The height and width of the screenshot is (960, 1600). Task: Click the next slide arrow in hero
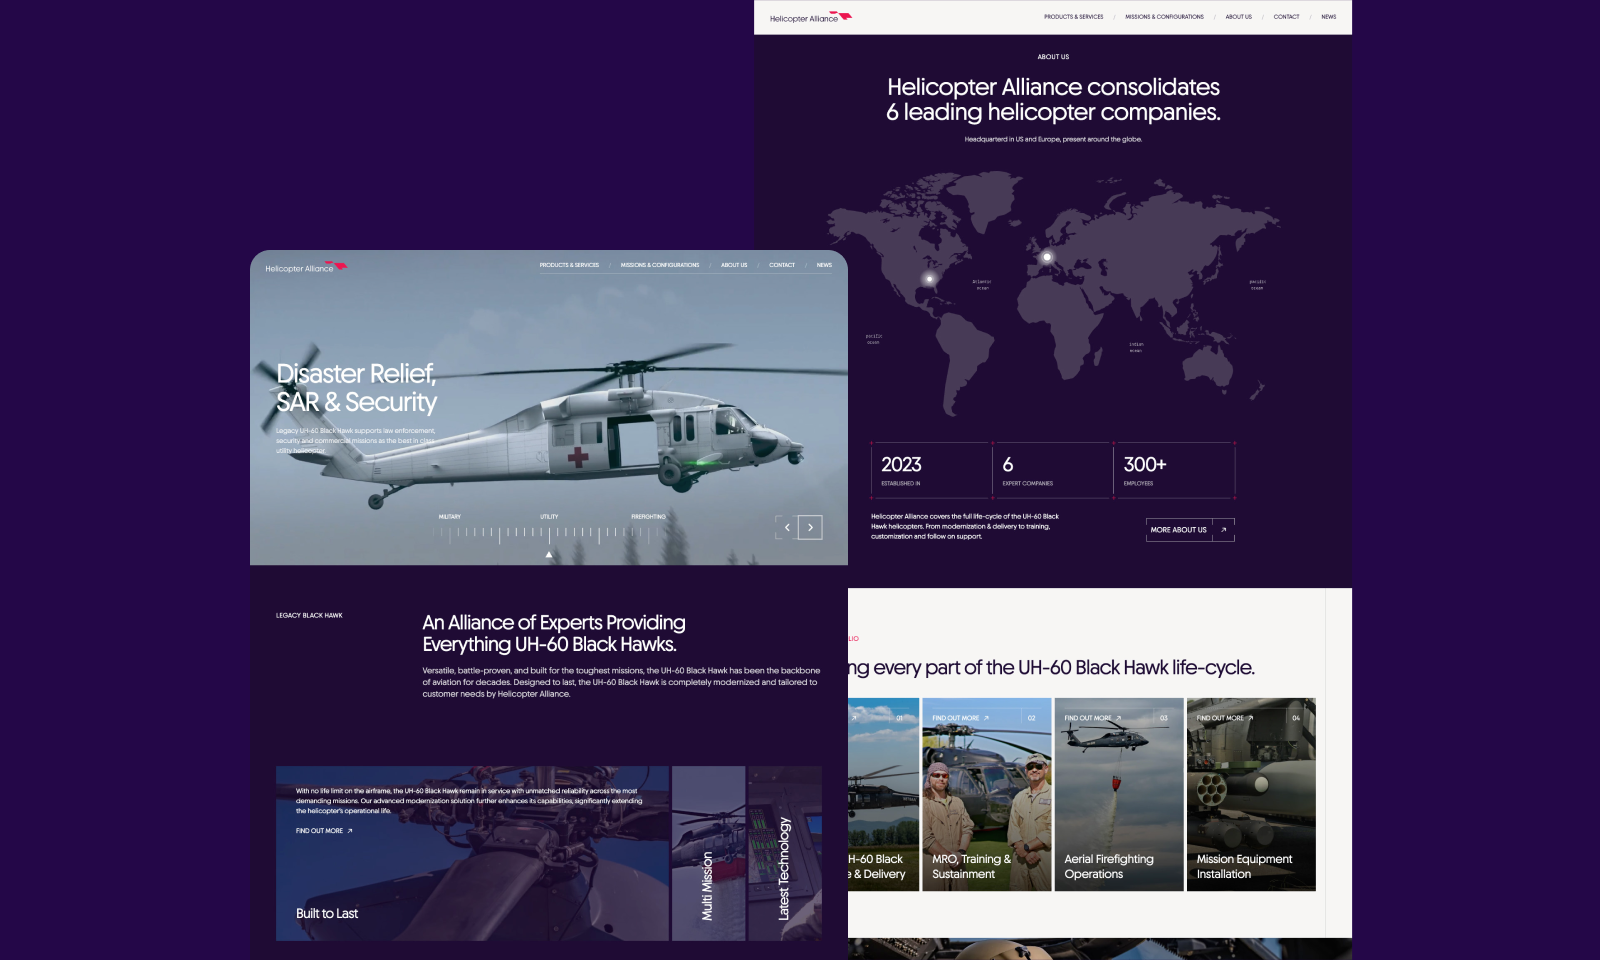pyautogui.click(x=810, y=527)
